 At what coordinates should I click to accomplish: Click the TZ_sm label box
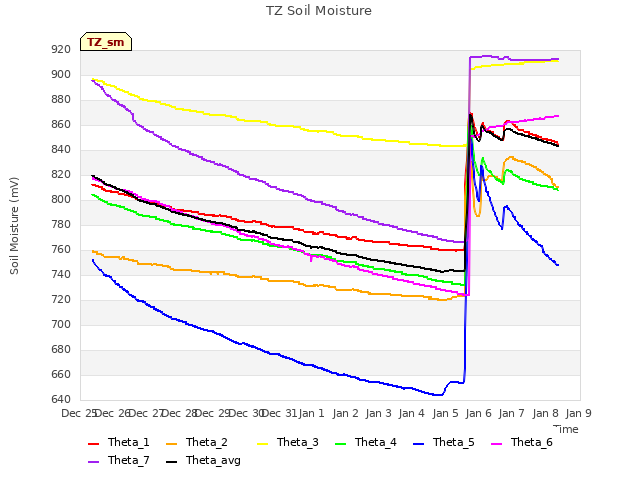(106, 42)
